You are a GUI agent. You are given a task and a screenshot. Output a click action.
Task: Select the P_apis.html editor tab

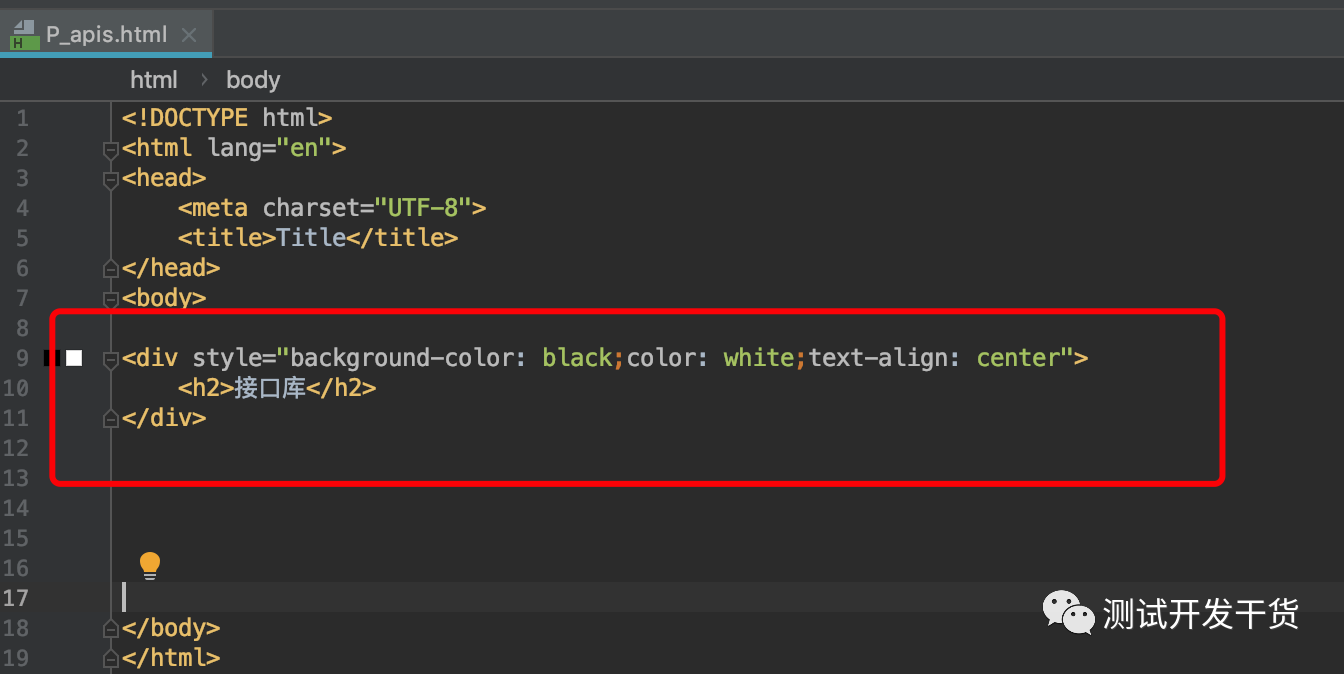tap(106, 34)
